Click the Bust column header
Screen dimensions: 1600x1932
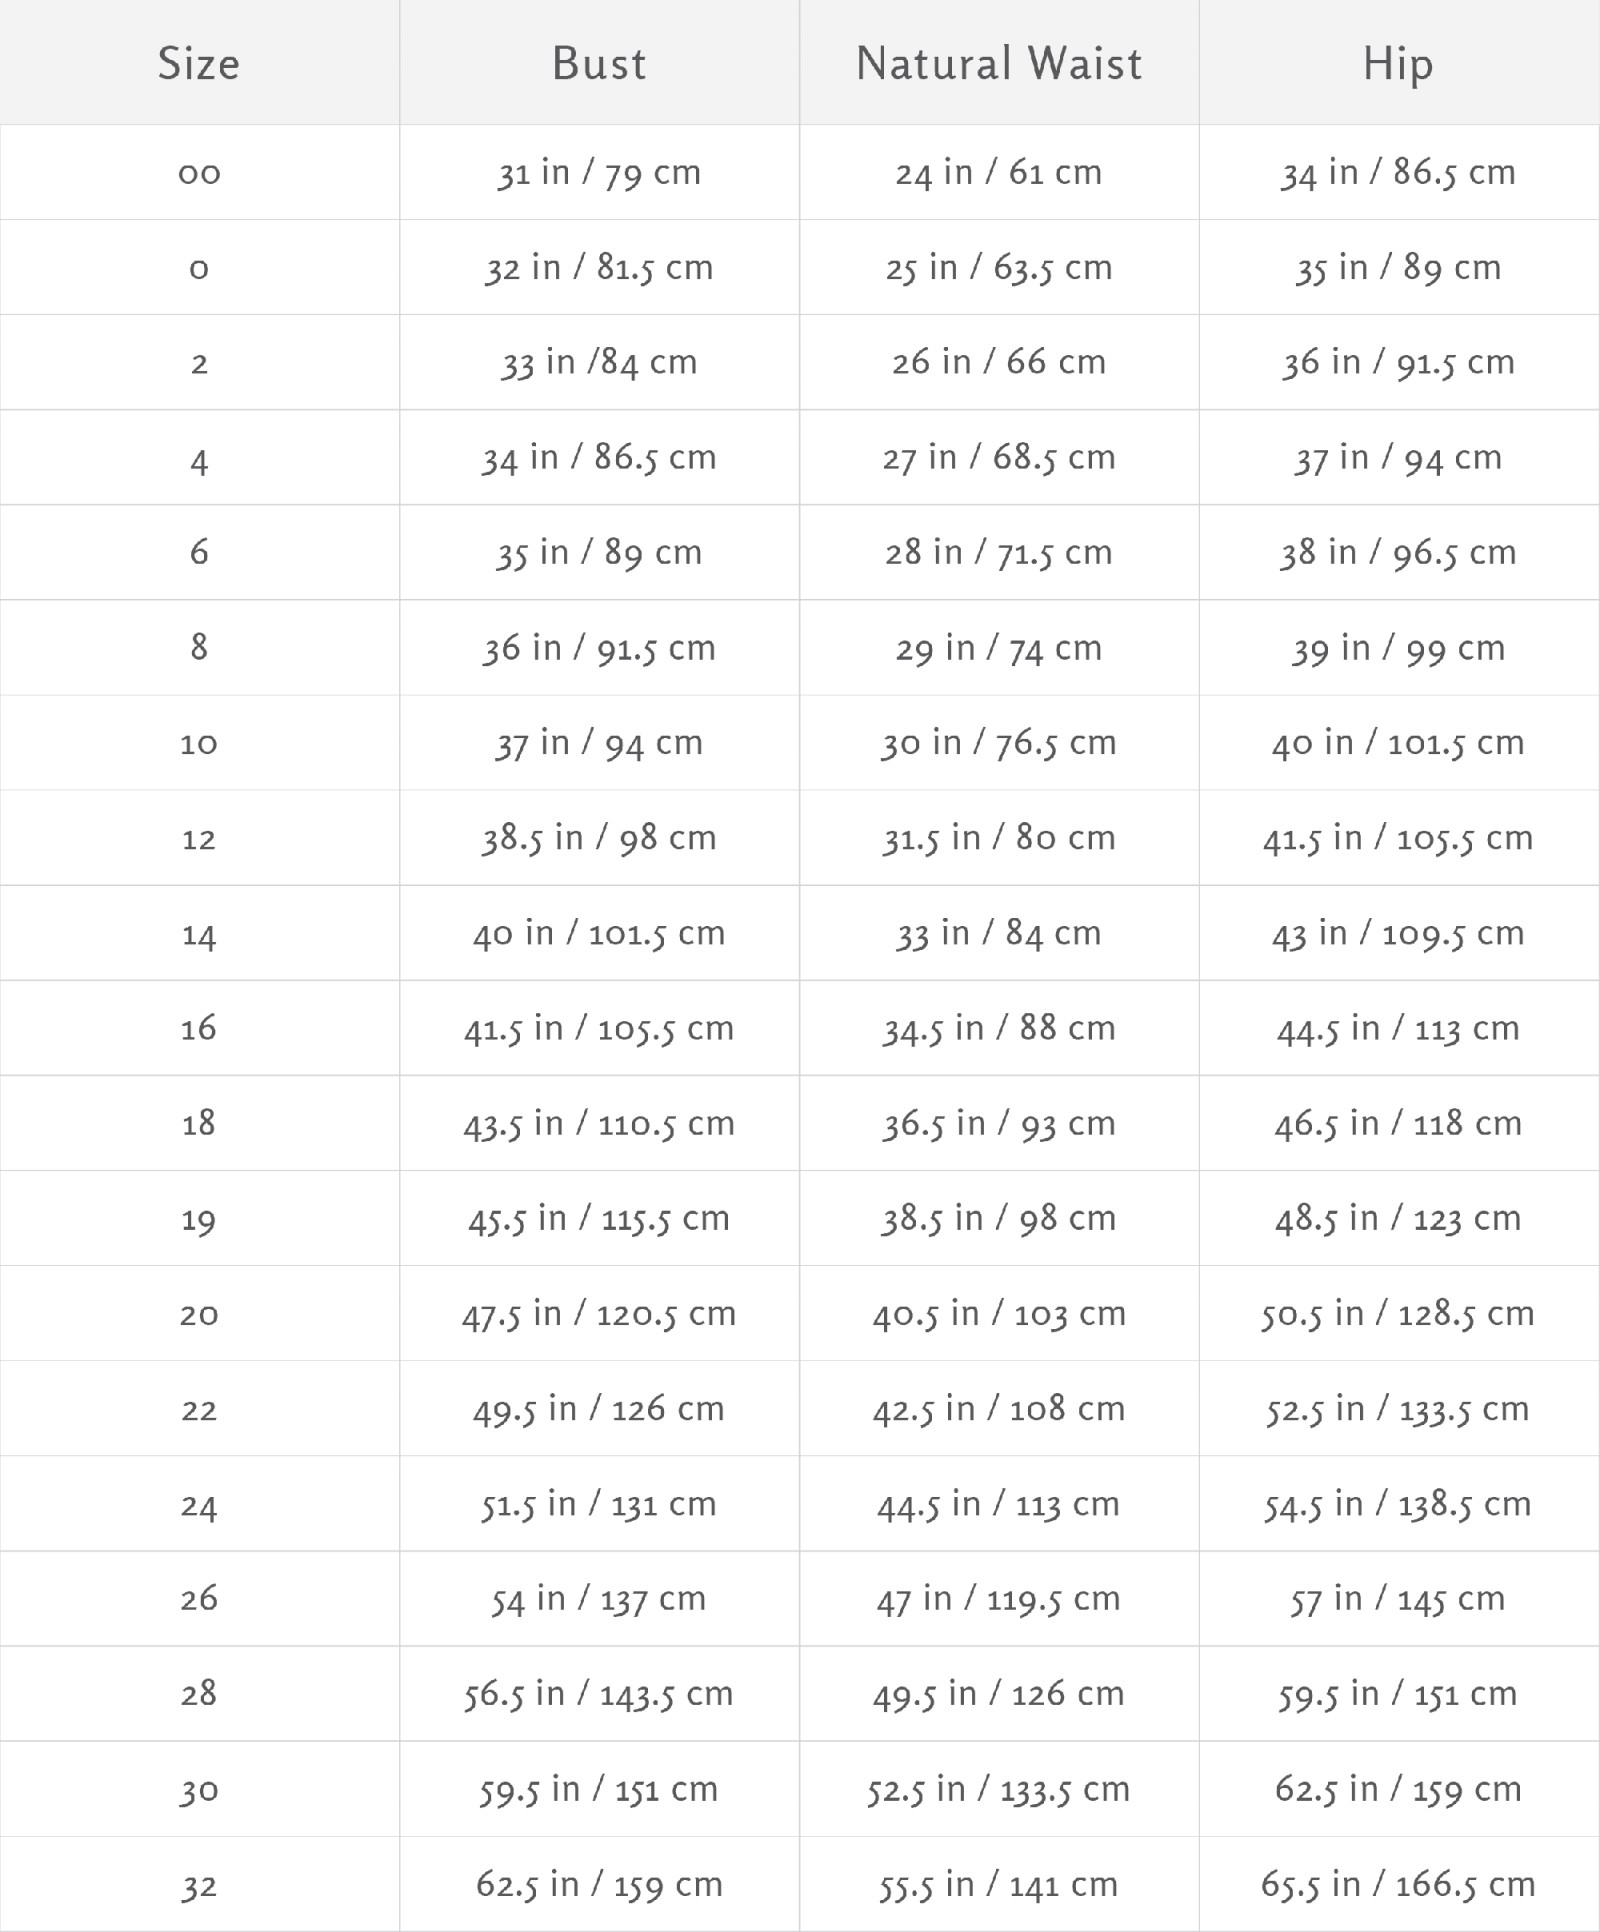[599, 63]
